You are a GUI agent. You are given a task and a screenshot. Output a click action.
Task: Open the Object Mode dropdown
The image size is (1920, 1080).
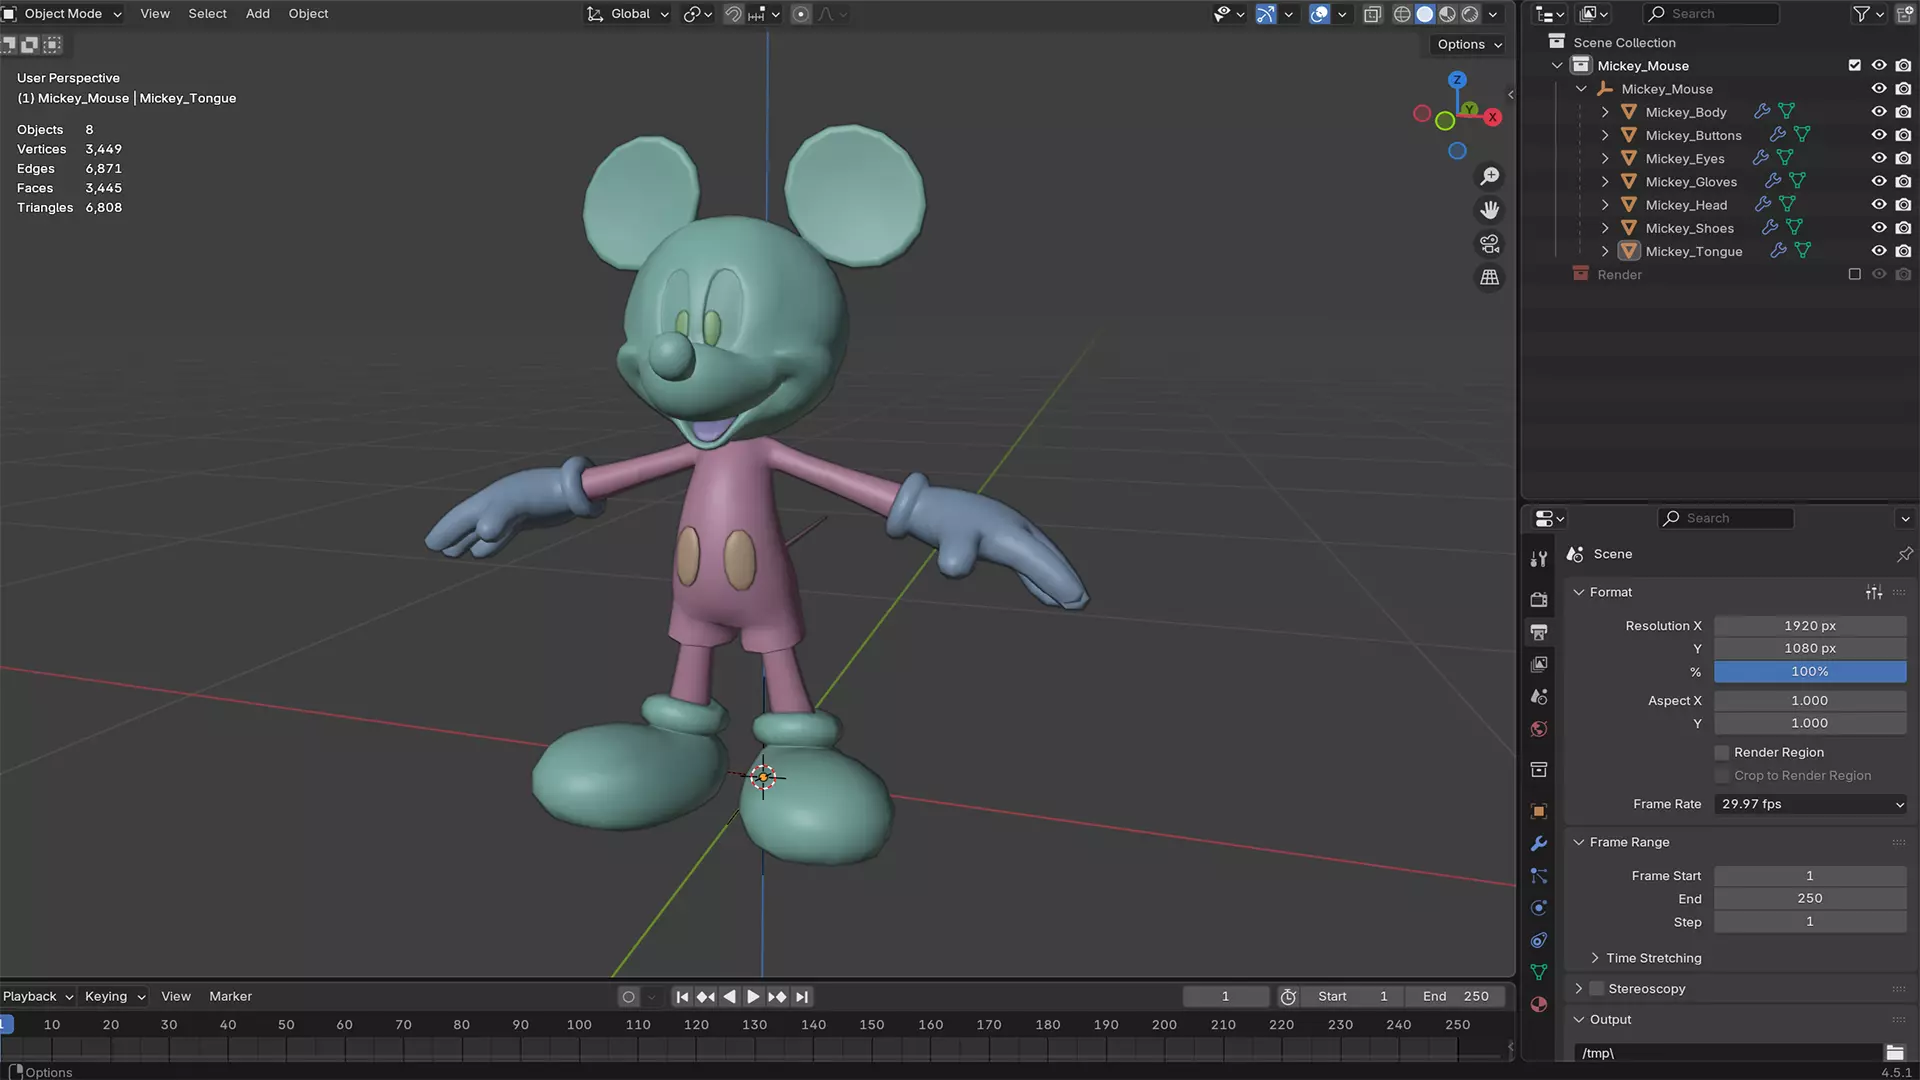pos(63,14)
